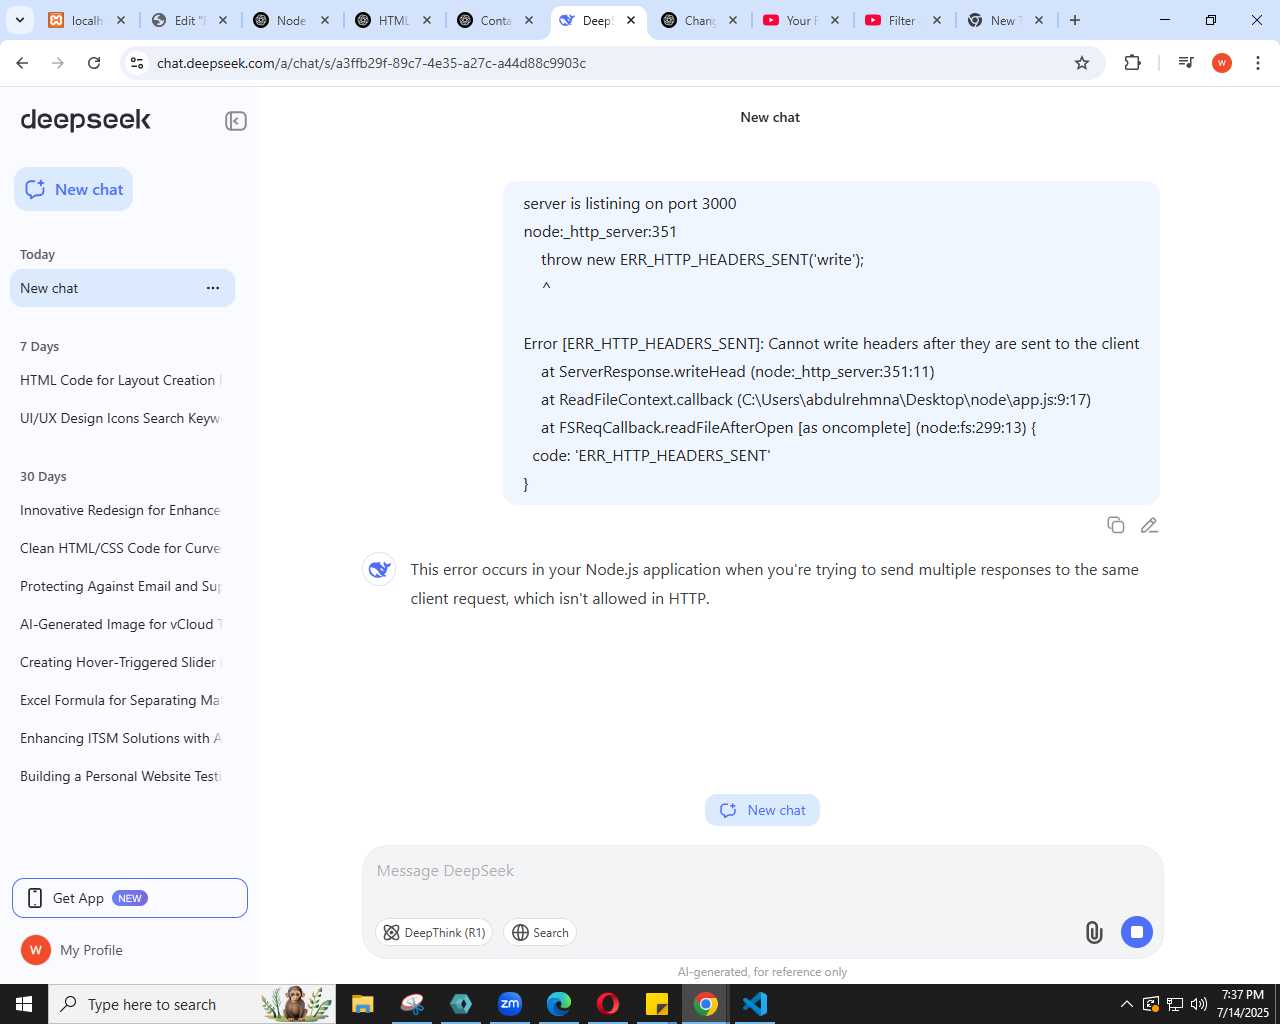Image resolution: width=1280 pixels, height=1024 pixels.
Task: Reload the current page
Action: point(94,63)
